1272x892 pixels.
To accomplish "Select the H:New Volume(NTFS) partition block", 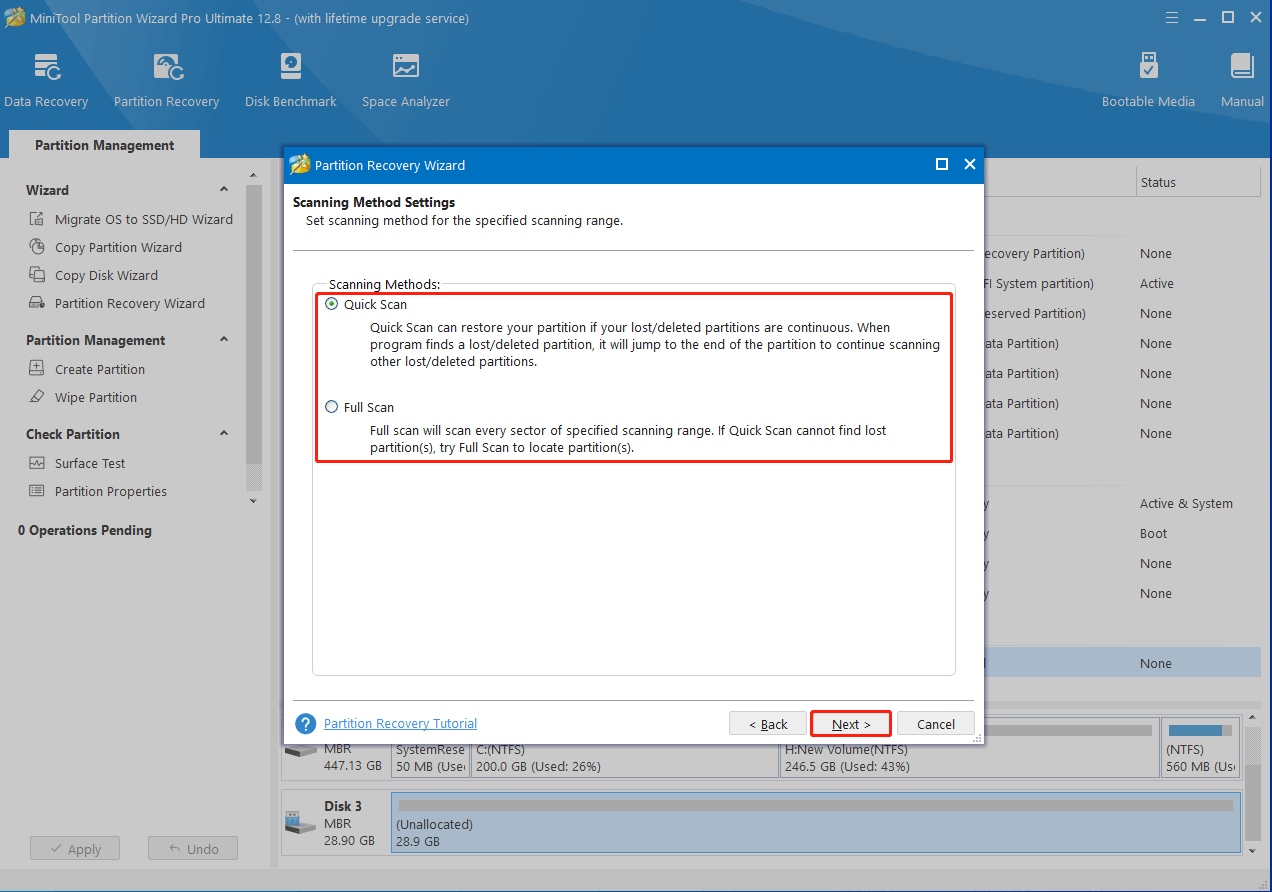I will coord(969,747).
